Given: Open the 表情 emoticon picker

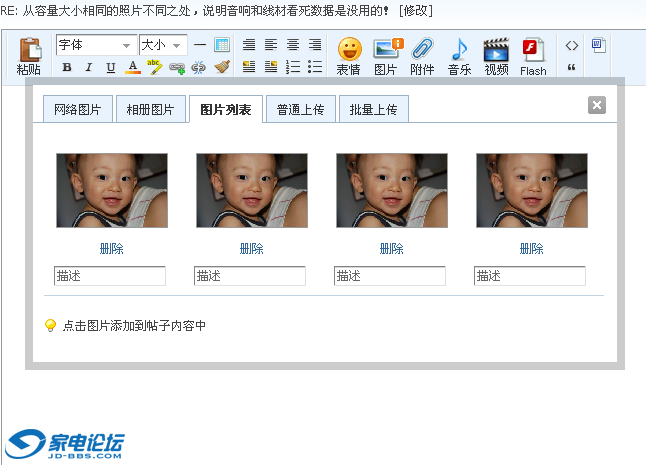Looking at the screenshot, I should pos(349,56).
